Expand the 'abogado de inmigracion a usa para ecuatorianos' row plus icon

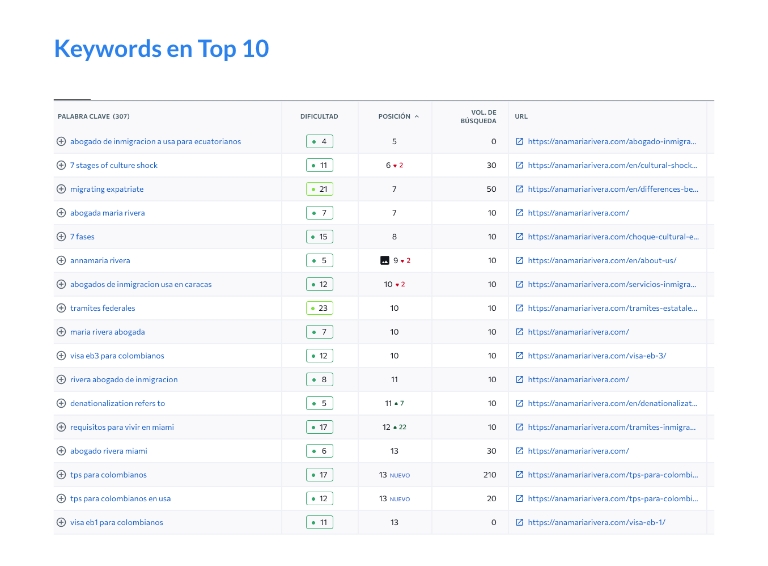pyautogui.click(x=61, y=142)
